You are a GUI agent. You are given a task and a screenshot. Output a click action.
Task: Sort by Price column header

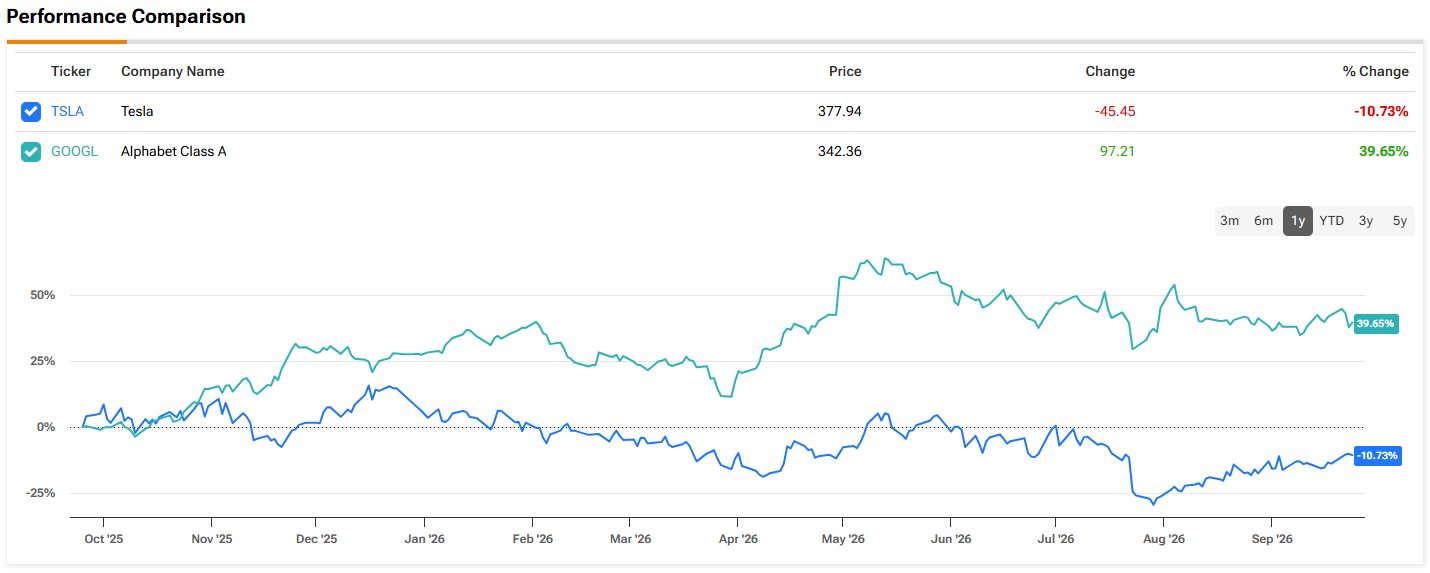[x=845, y=71]
